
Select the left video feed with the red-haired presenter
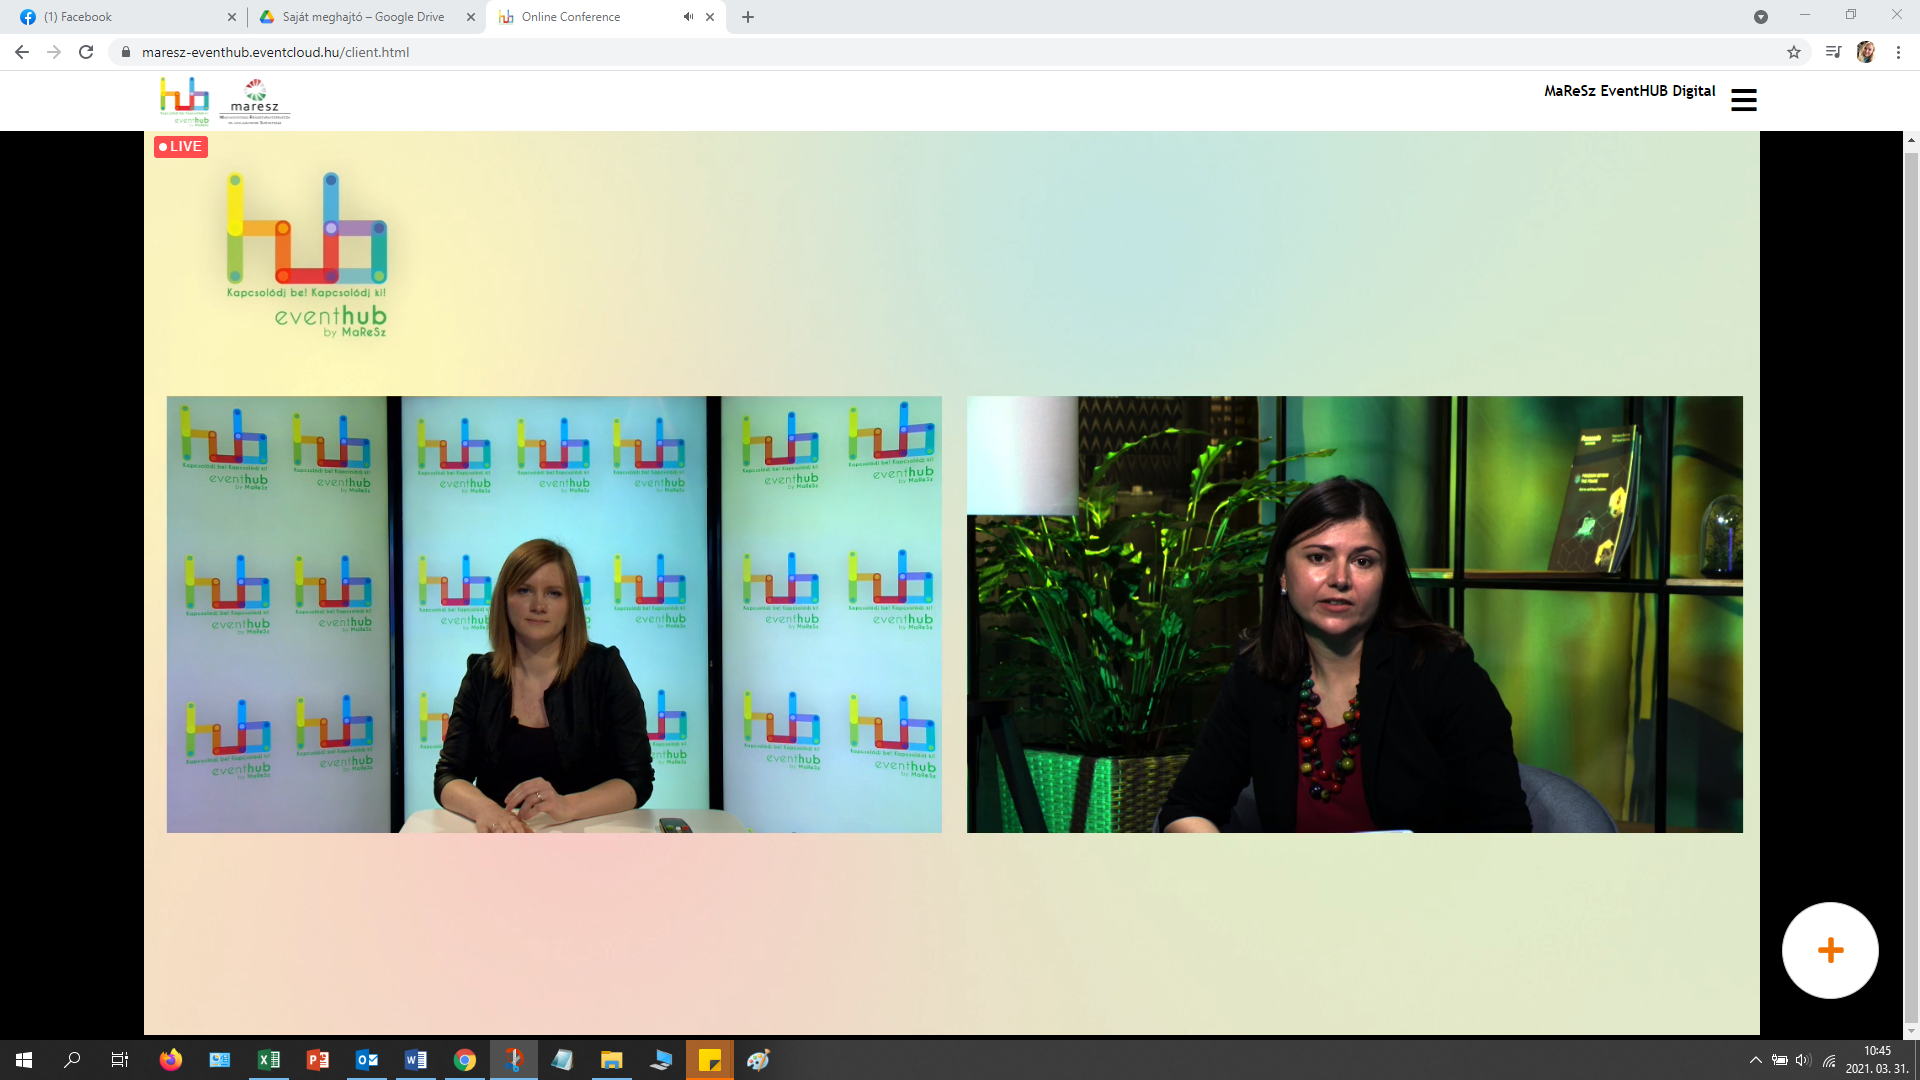(554, 614)
